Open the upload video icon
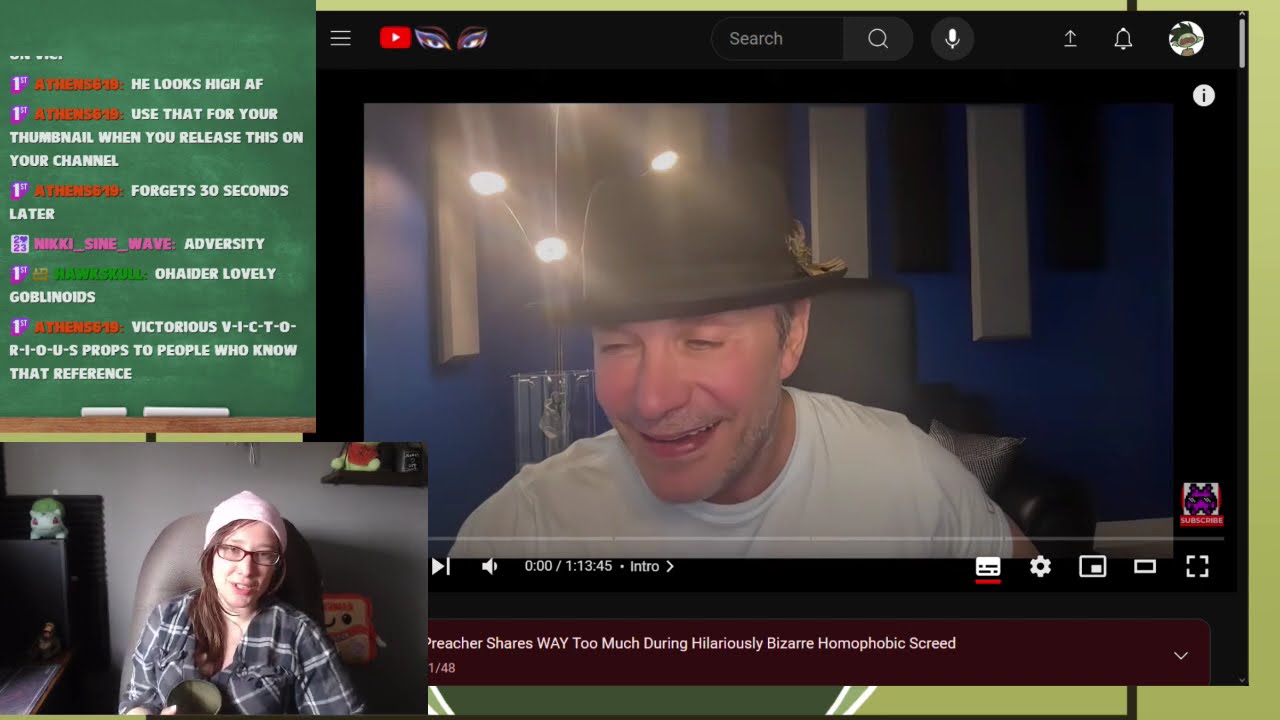Viewport: 1280px width, 720px height. tap(1070, 39)
